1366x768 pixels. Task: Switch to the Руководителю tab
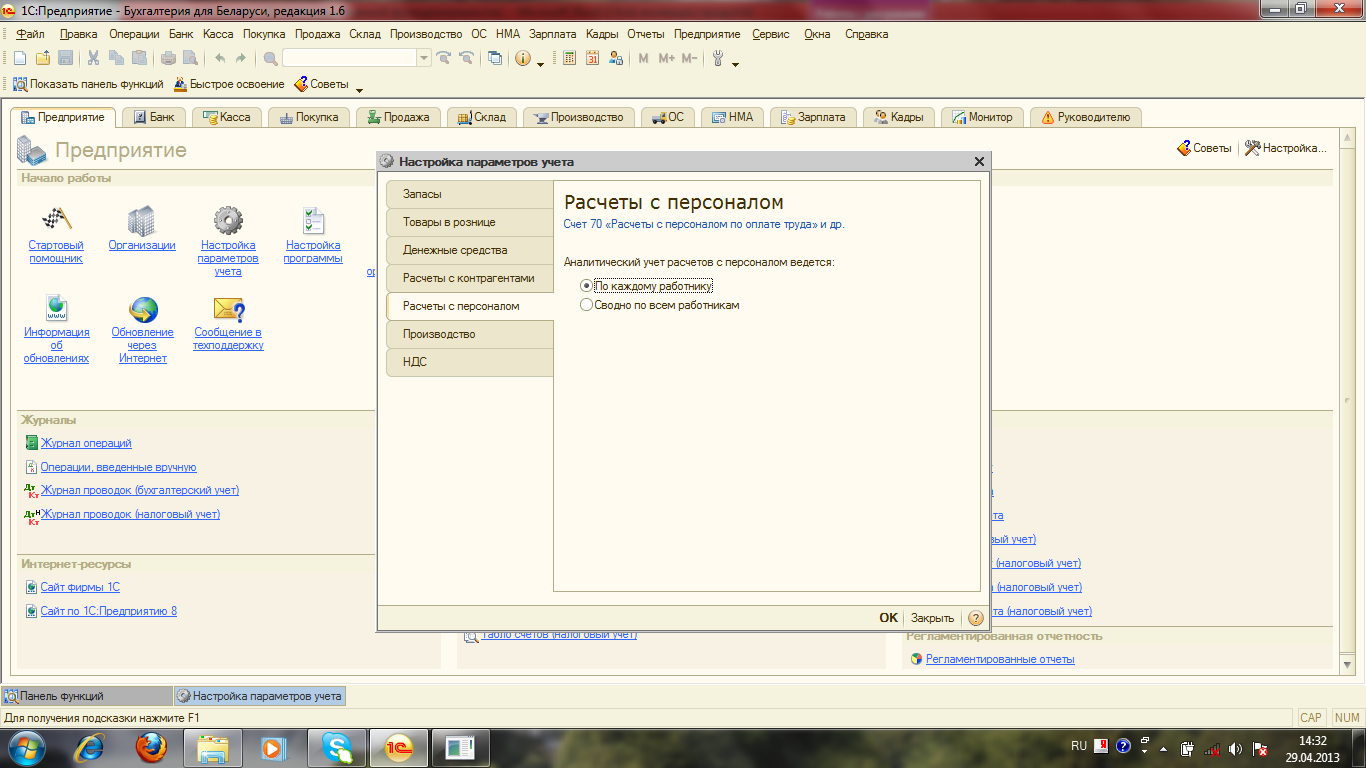pyautogui.click(x=1086, y=117)
